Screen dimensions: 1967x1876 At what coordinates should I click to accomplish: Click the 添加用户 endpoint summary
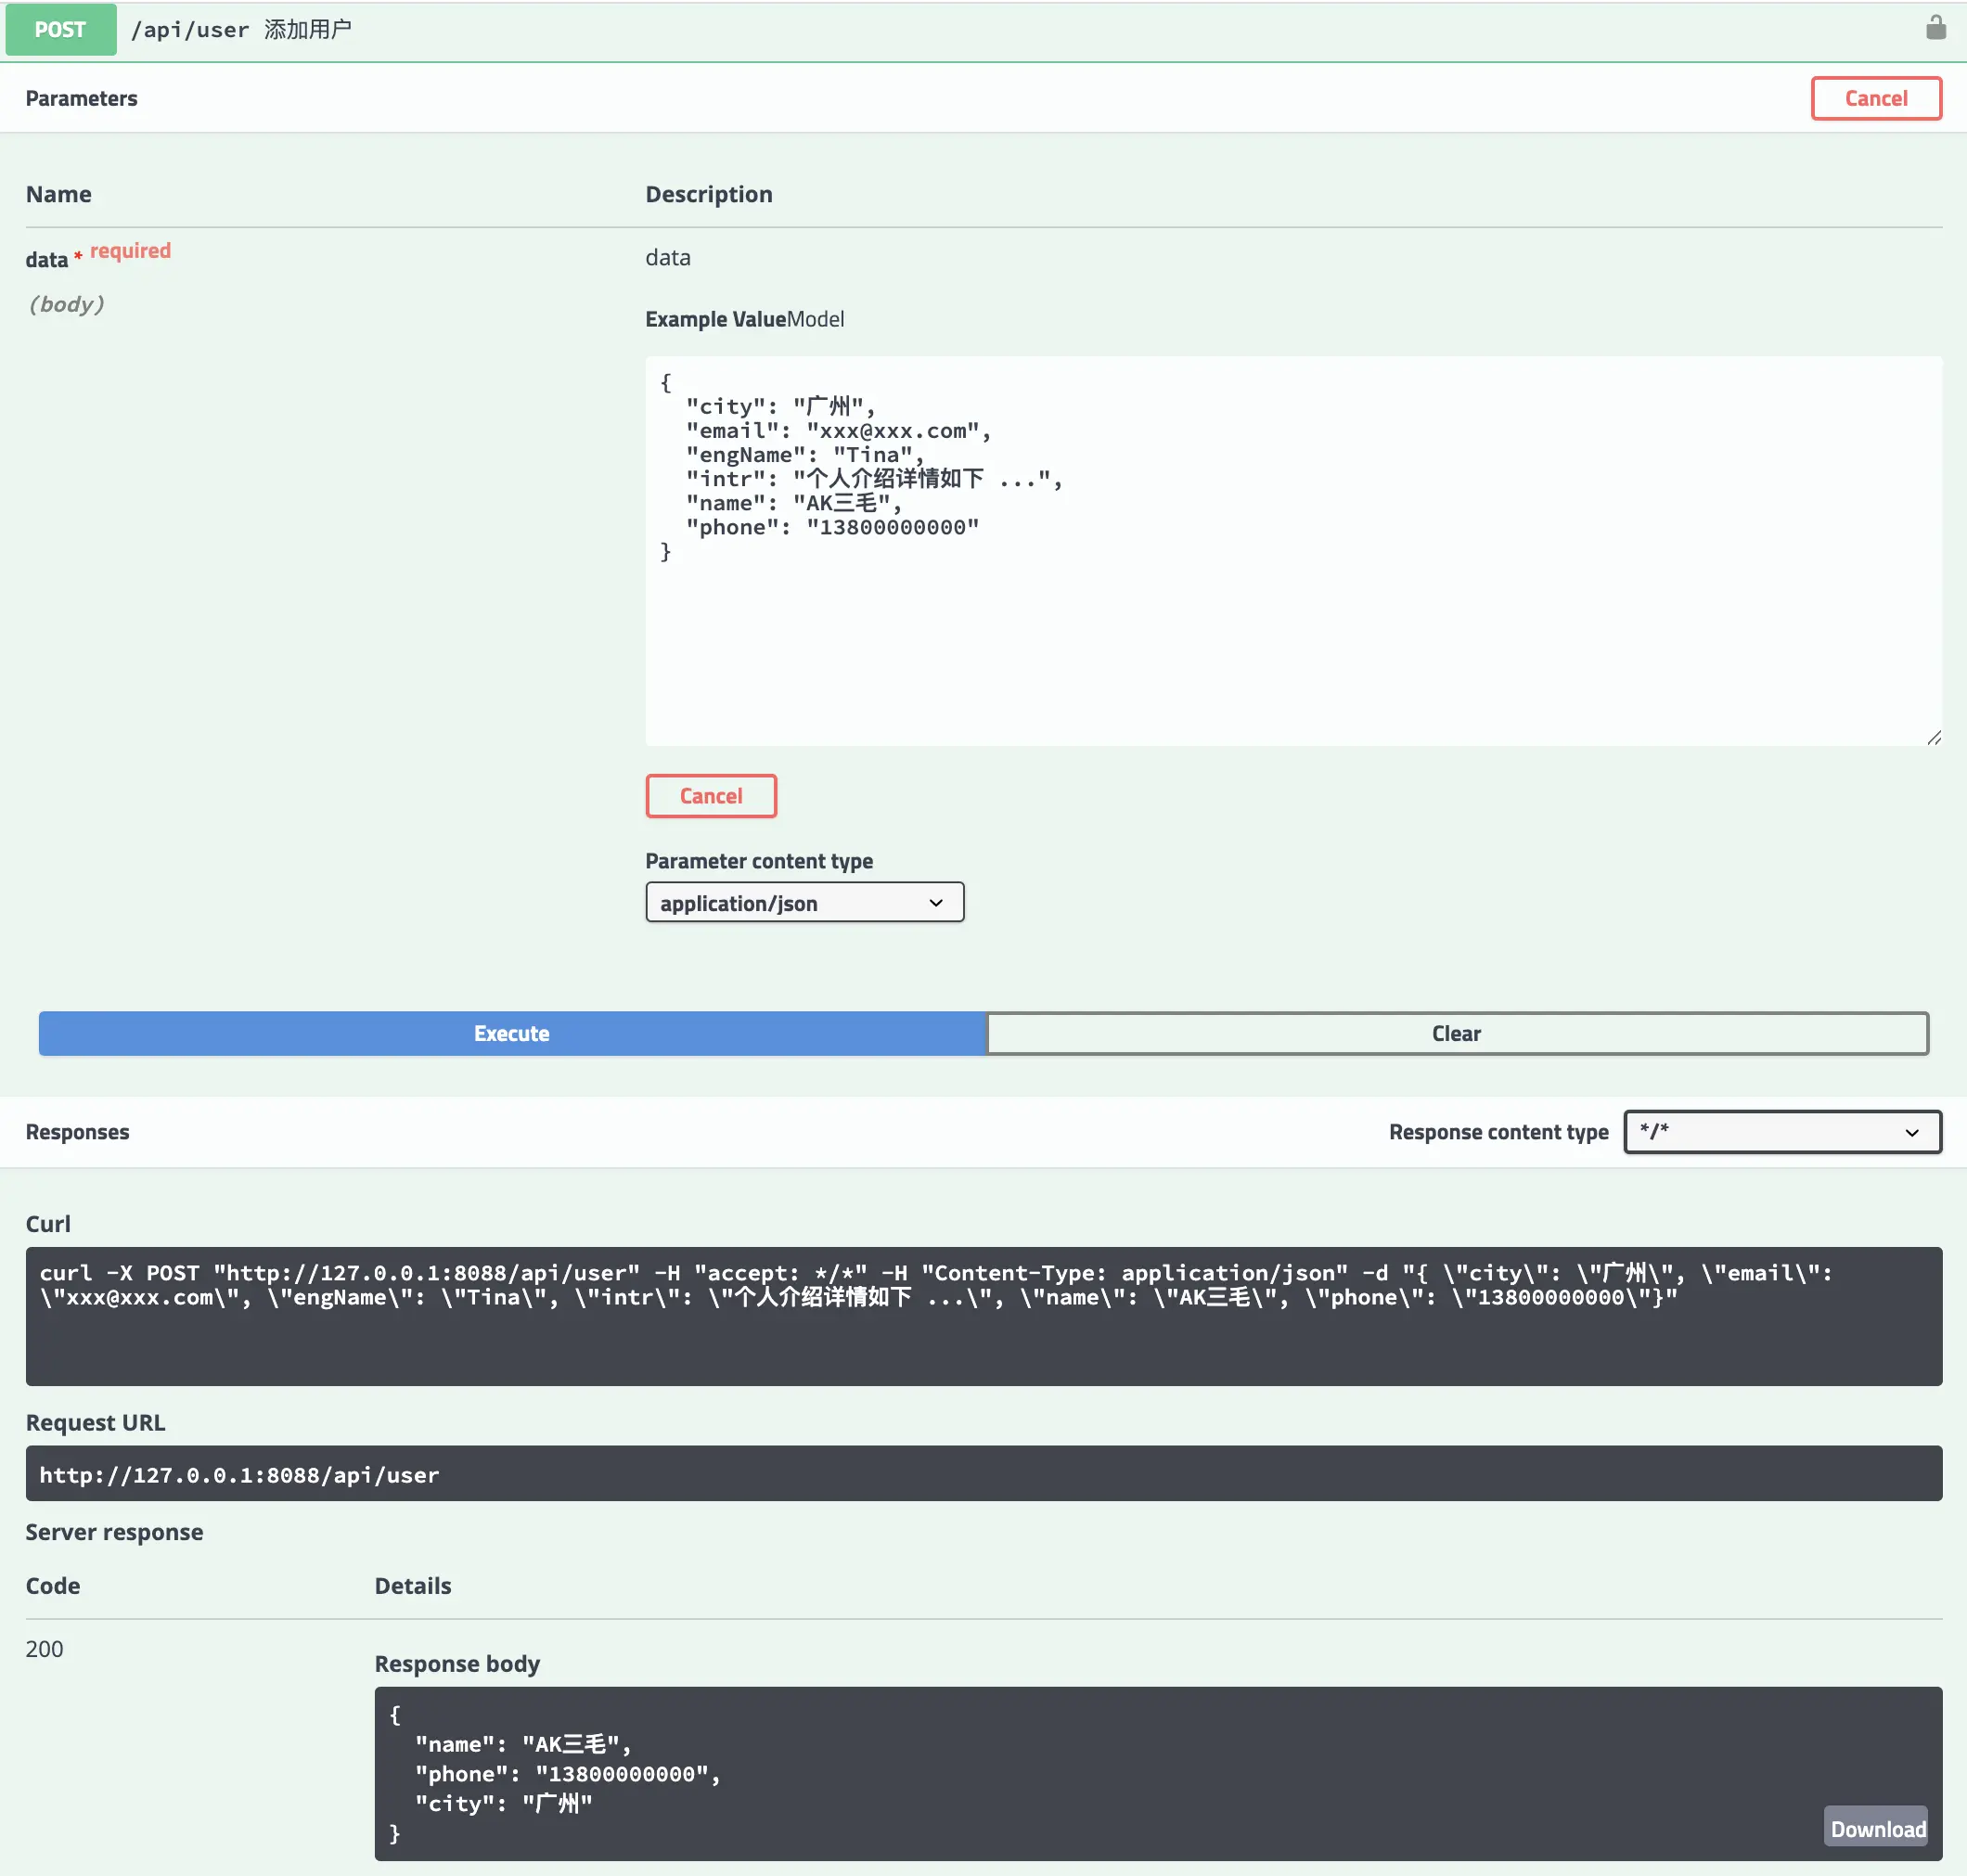pyautogui.click(x=308, y=30)
